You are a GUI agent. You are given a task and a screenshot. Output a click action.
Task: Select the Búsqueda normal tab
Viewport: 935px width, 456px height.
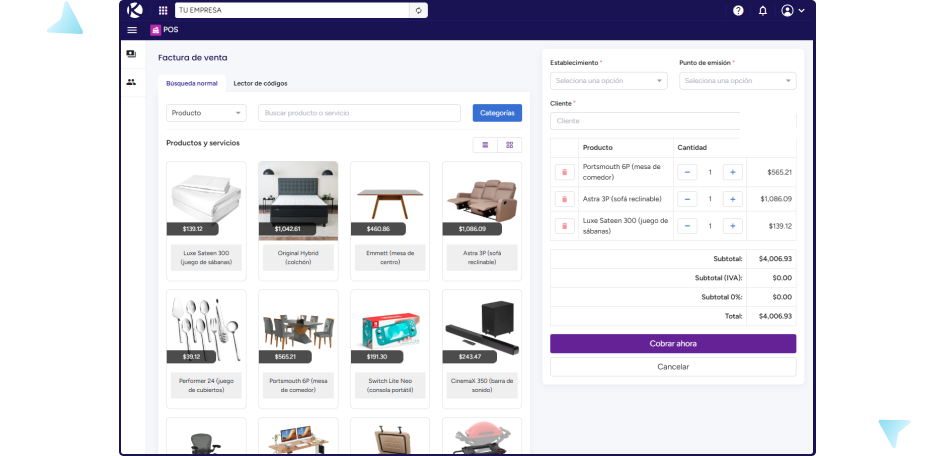[191, 83]
